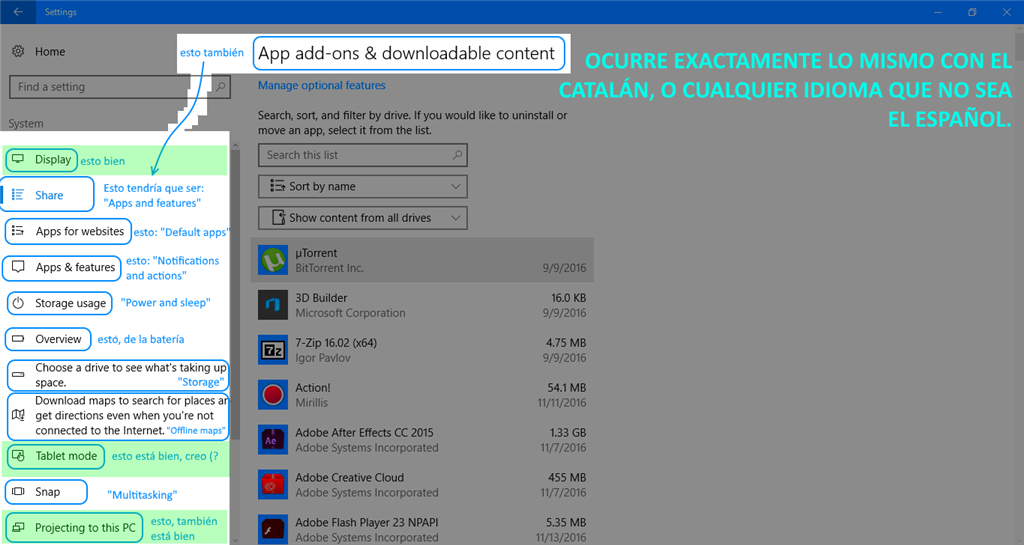Click the Storage usage power icon
The width and height of the screenshot is (1024, 545).
tap(18, 303)
